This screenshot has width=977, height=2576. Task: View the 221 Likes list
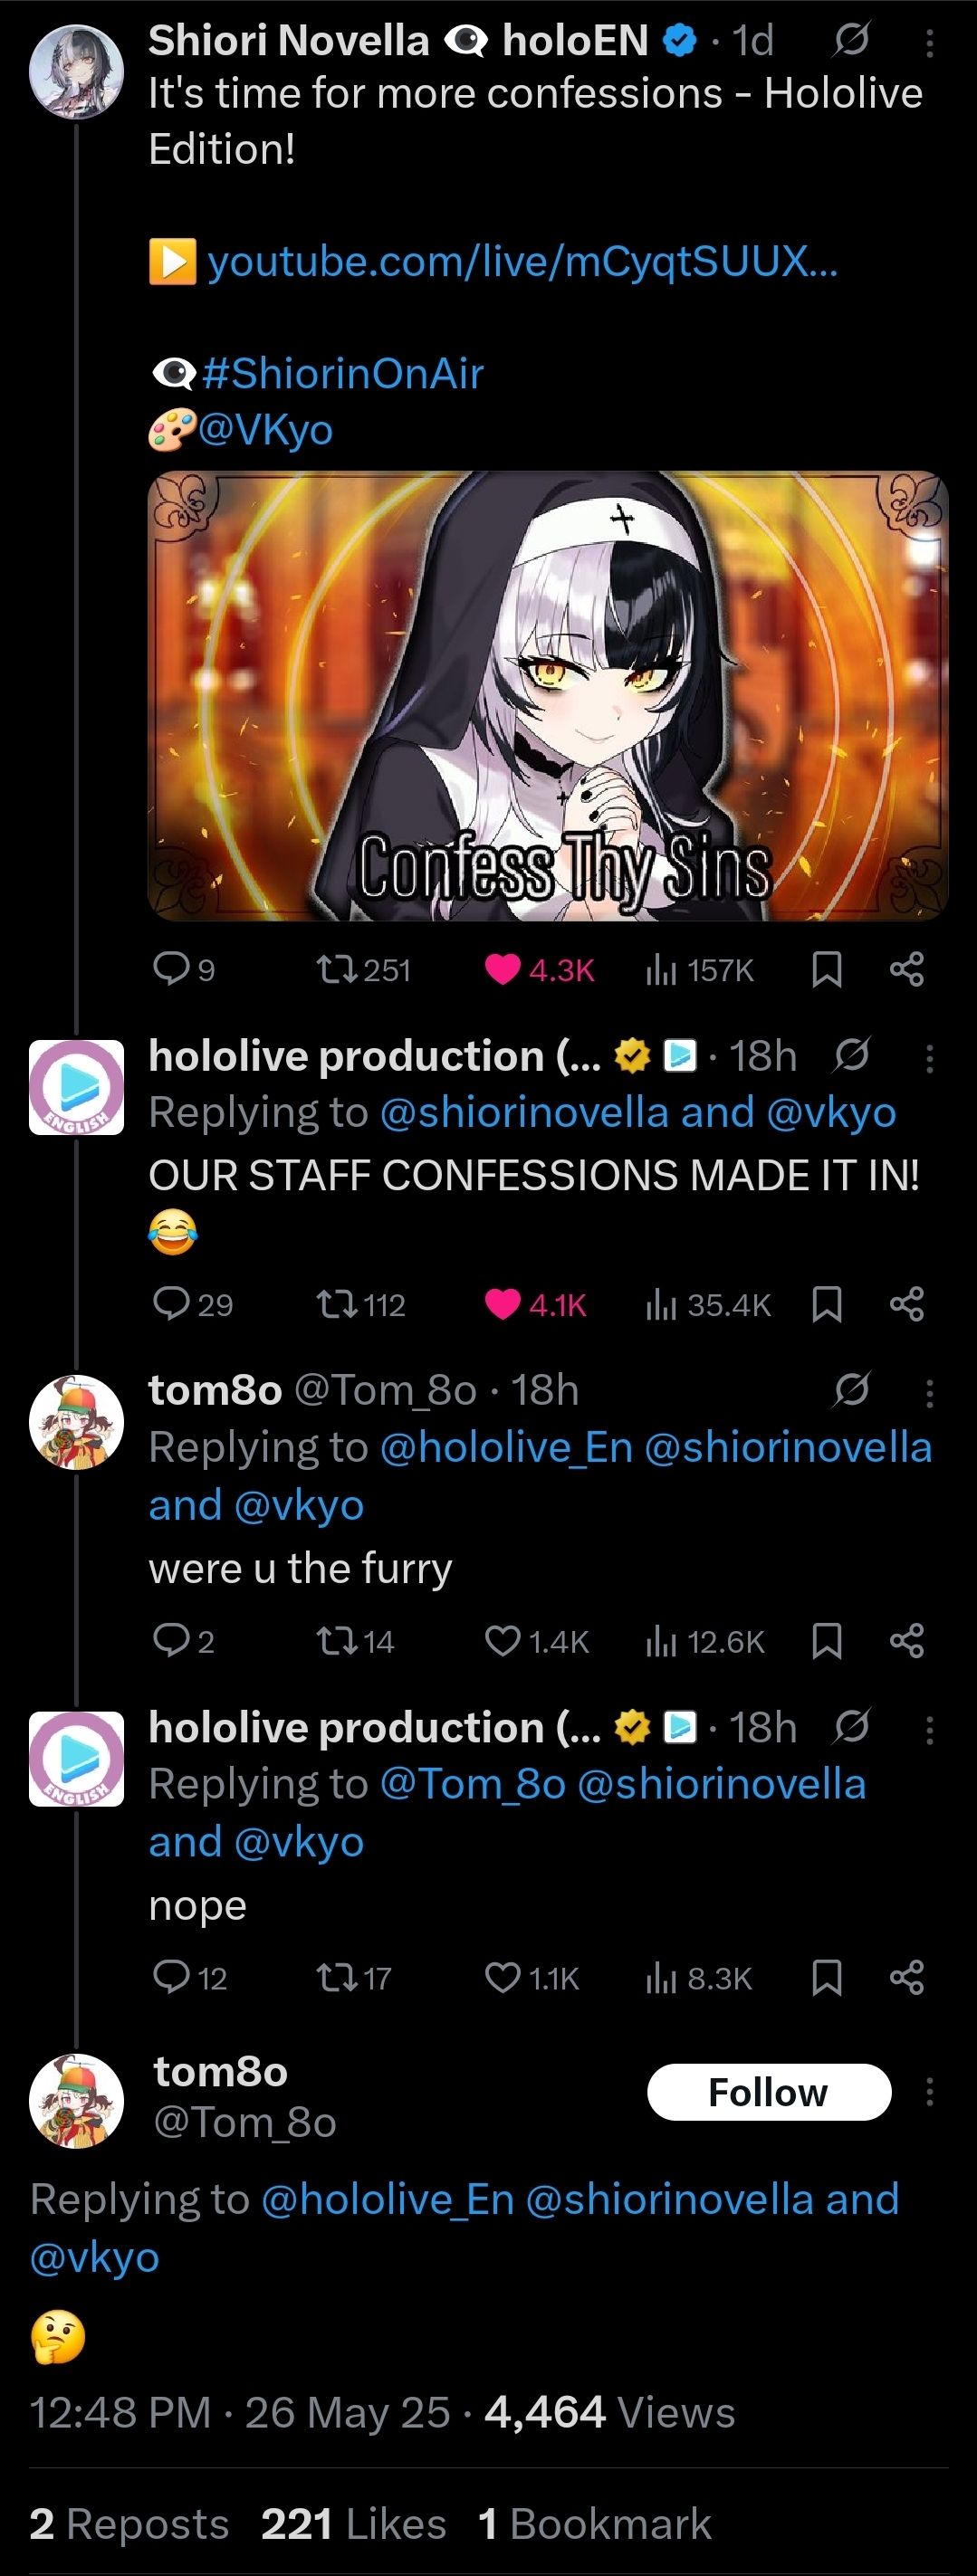353,2524
